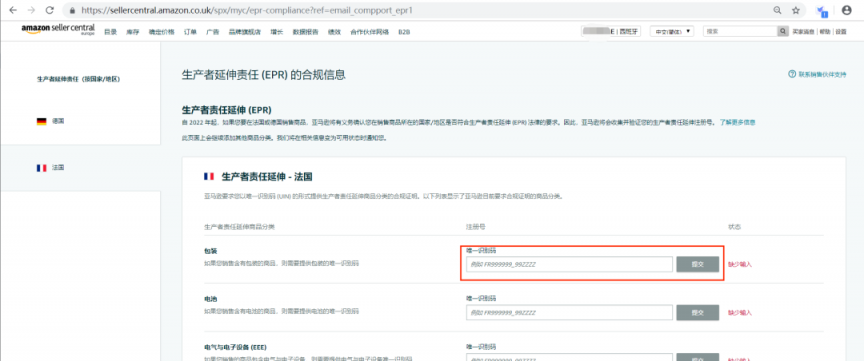Click the 电气与电子设备 (EEE) category label
This screenshot has height=361, width=864.
[235, 348]
